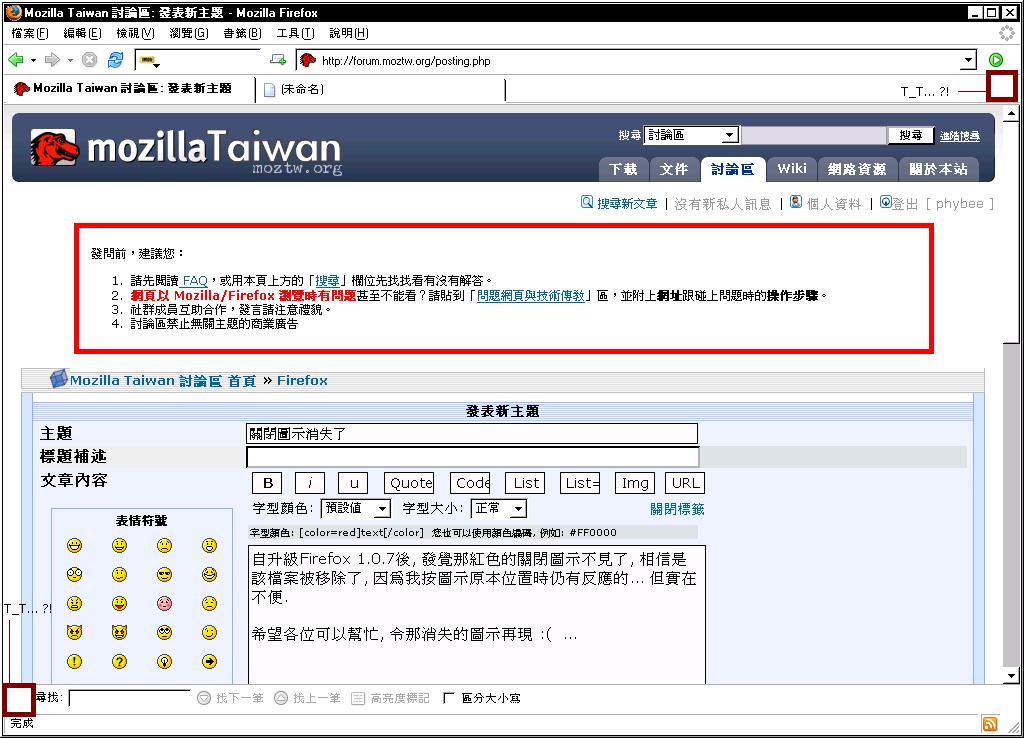Open the back button history dropdown arrow
1024x738 pixels.
33,61
